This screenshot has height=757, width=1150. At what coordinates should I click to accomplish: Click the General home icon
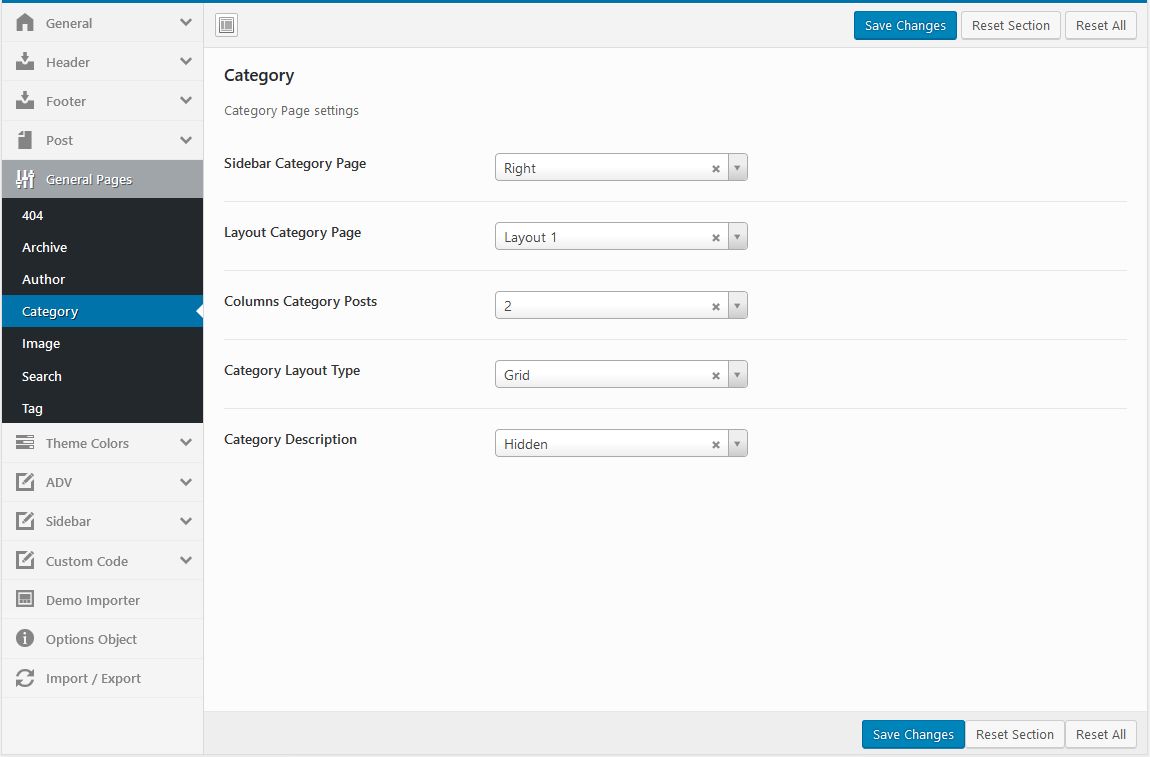[x=26, y=22]
